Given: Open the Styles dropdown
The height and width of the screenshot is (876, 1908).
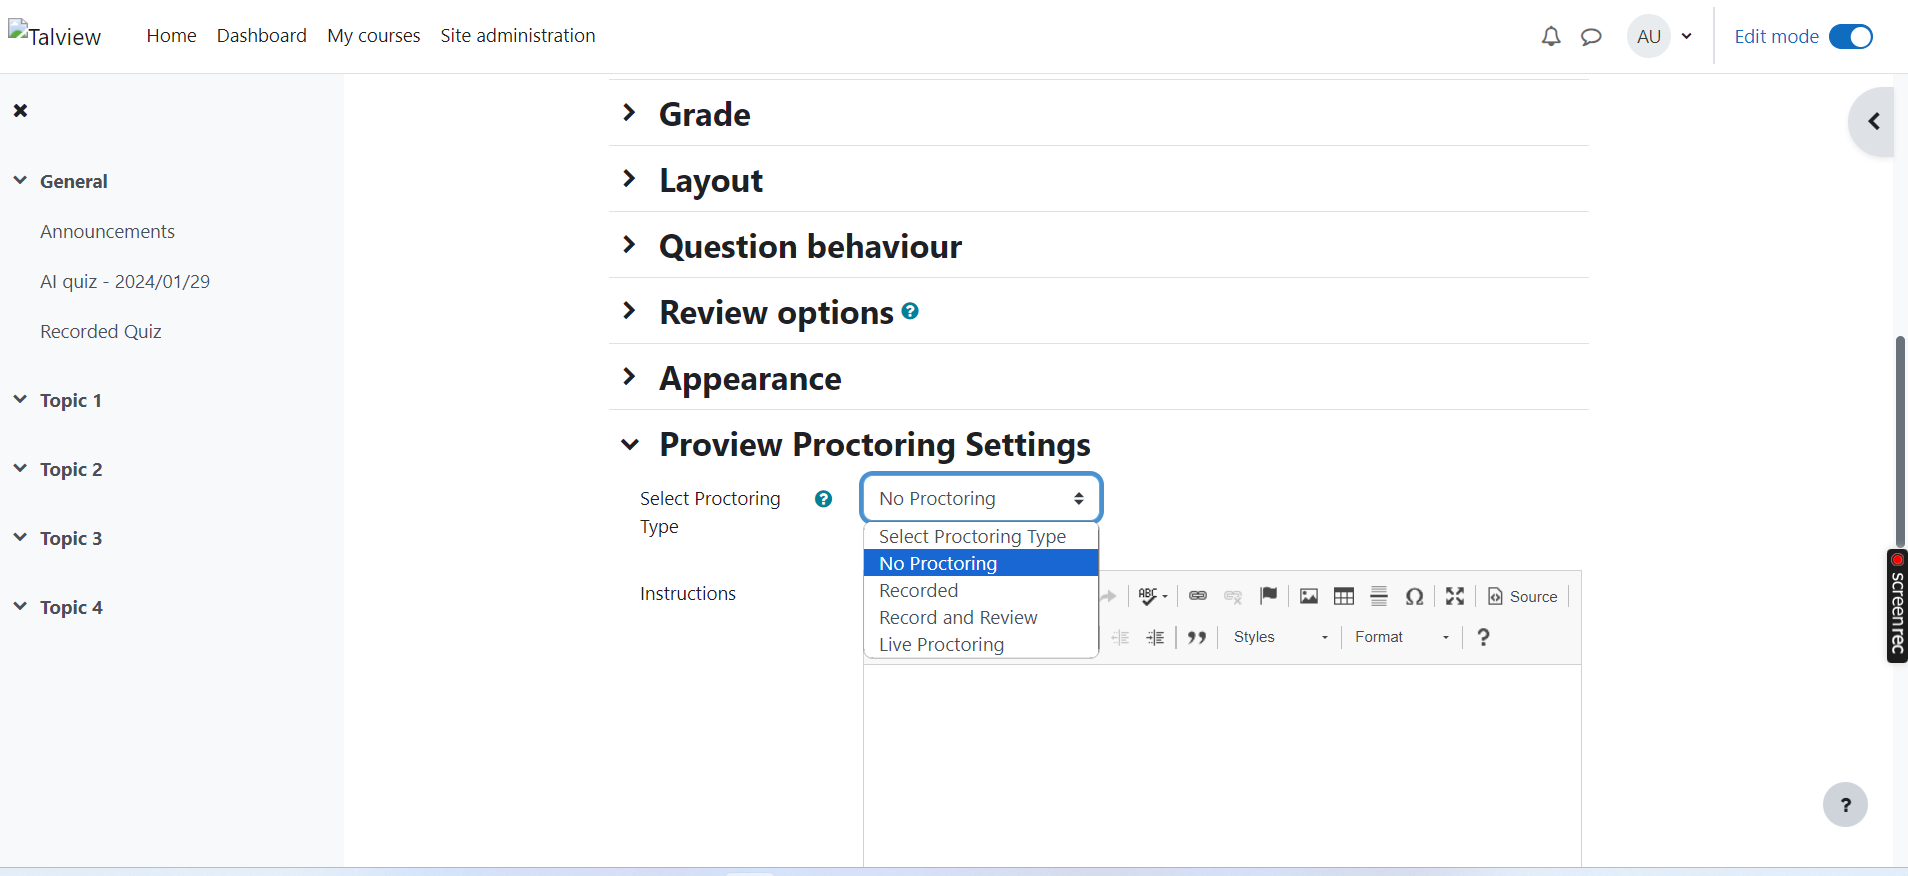Looking at the screenshot, I should click(1280, 637).
